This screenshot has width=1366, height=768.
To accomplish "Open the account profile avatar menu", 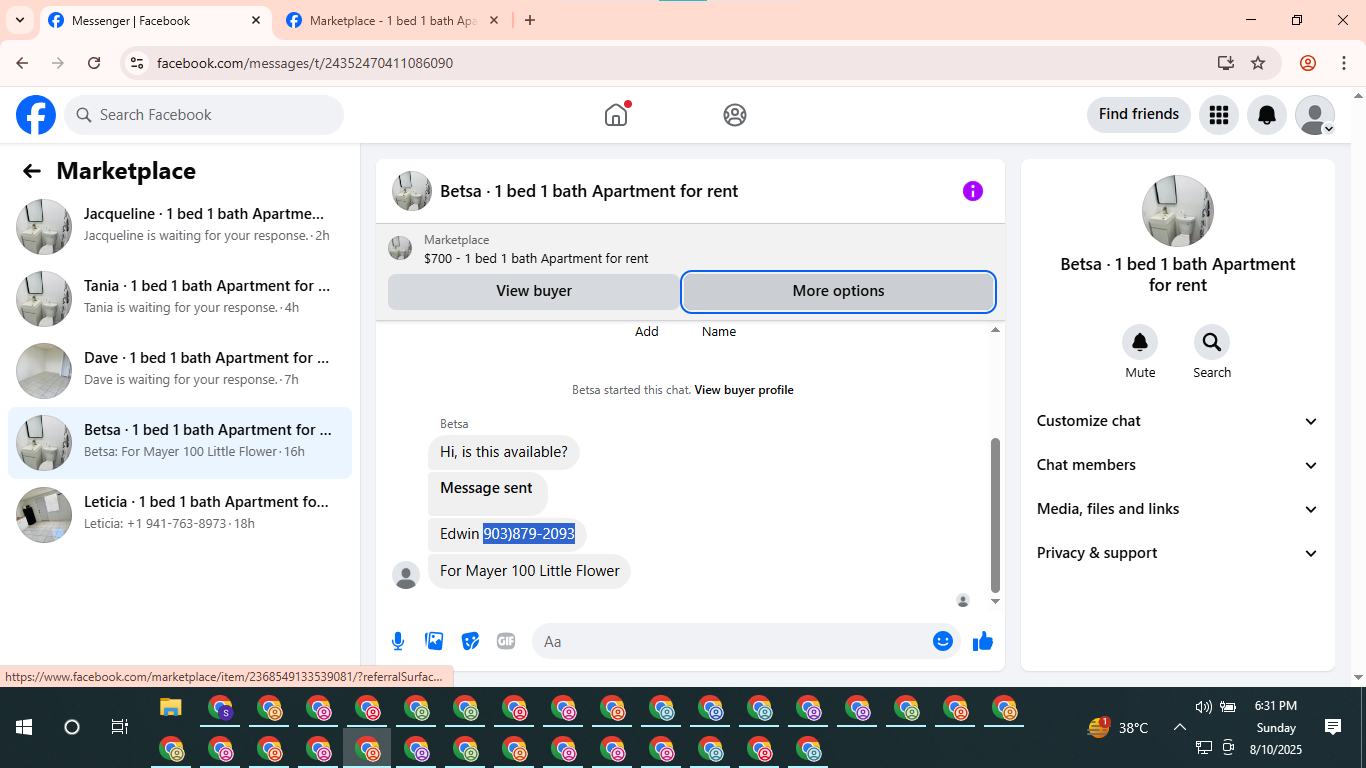I will [1315, 115].
